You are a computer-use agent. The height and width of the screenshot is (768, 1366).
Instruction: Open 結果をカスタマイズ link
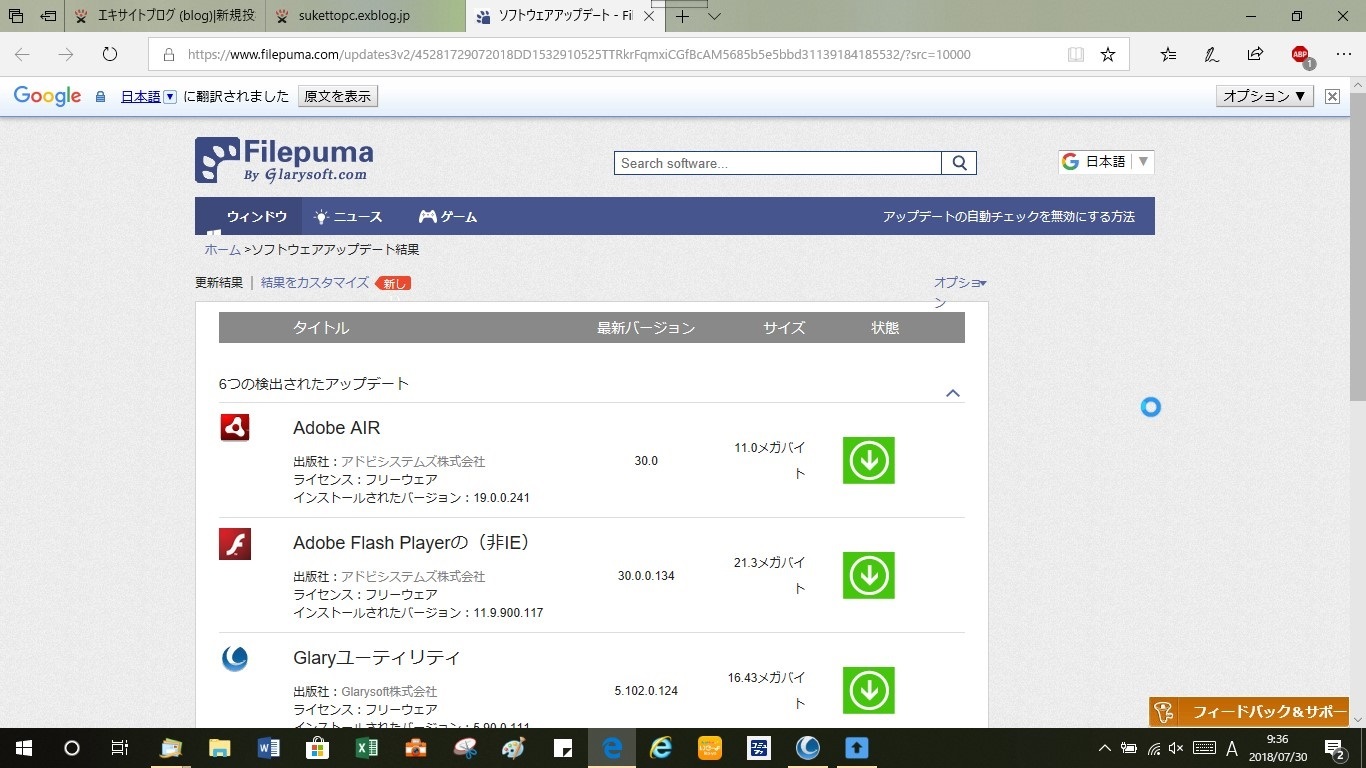tap(315, 283)
